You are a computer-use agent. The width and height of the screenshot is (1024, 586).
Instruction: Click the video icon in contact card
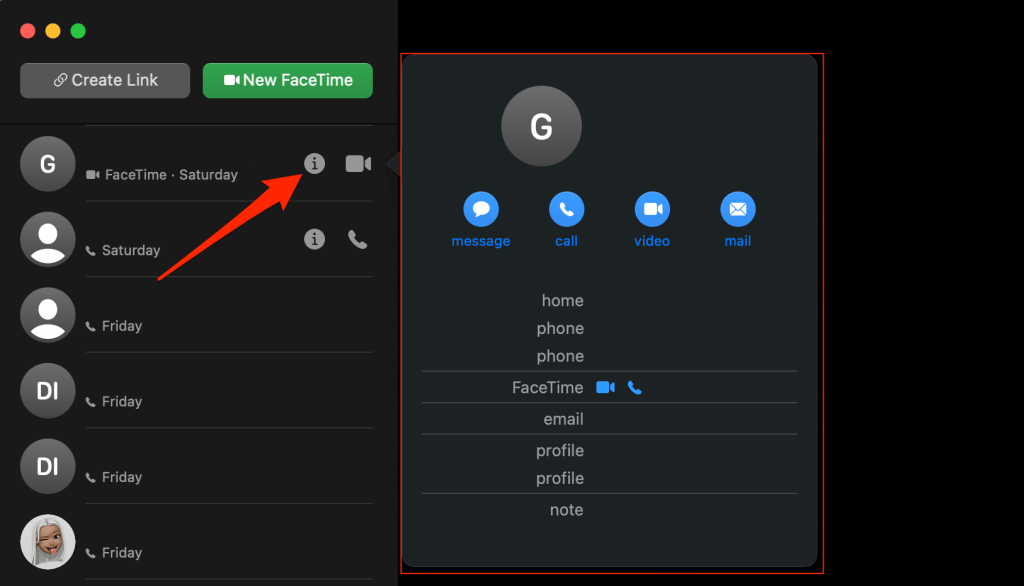point(652,209)
